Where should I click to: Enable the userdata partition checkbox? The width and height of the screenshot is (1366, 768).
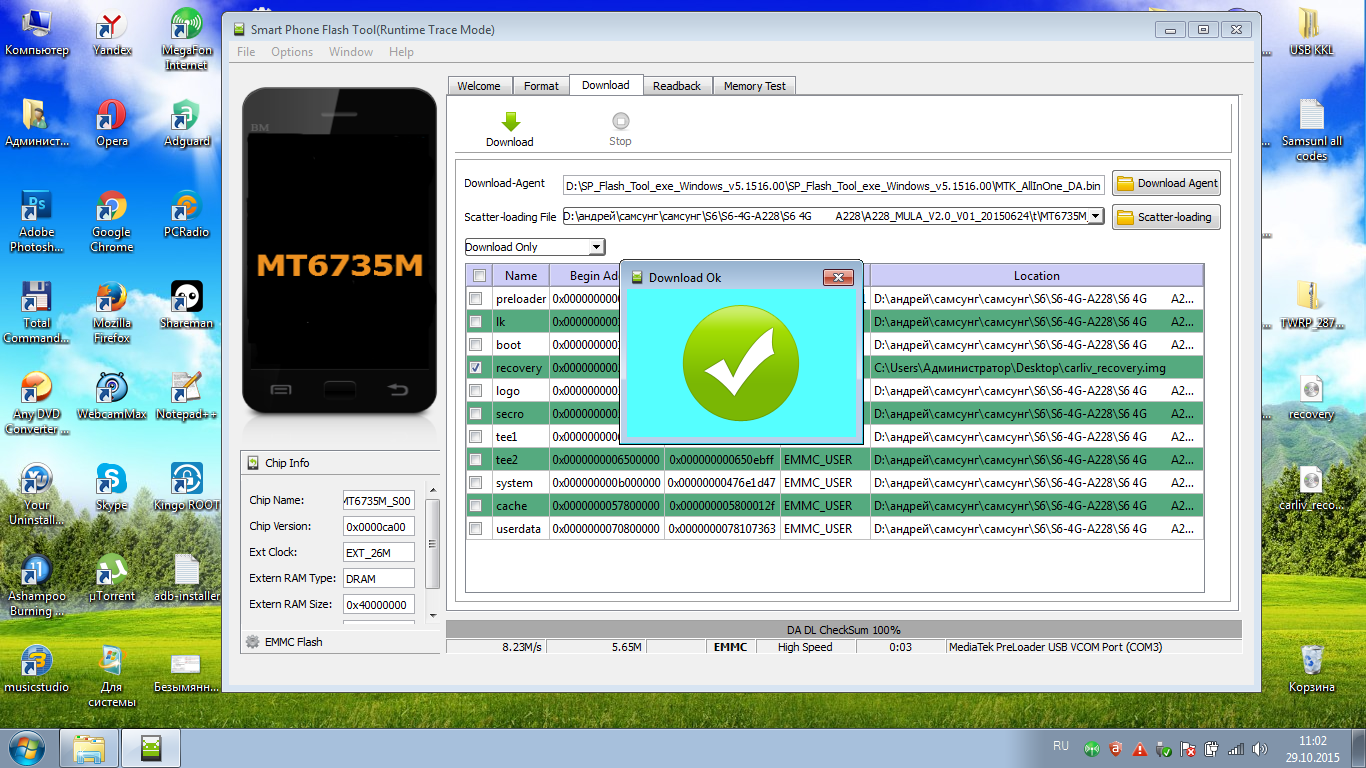pyautogui.click(x=476, y=529)
